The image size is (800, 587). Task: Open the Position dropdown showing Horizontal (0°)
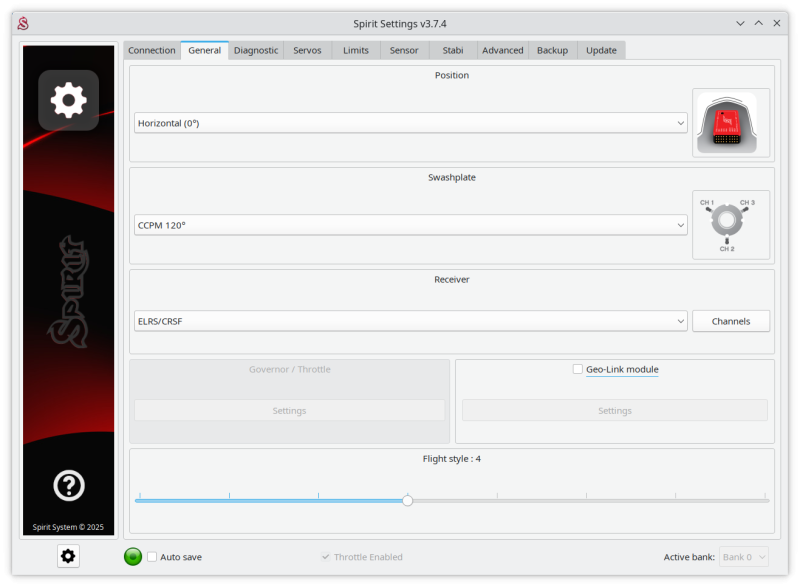pos(411,122)
